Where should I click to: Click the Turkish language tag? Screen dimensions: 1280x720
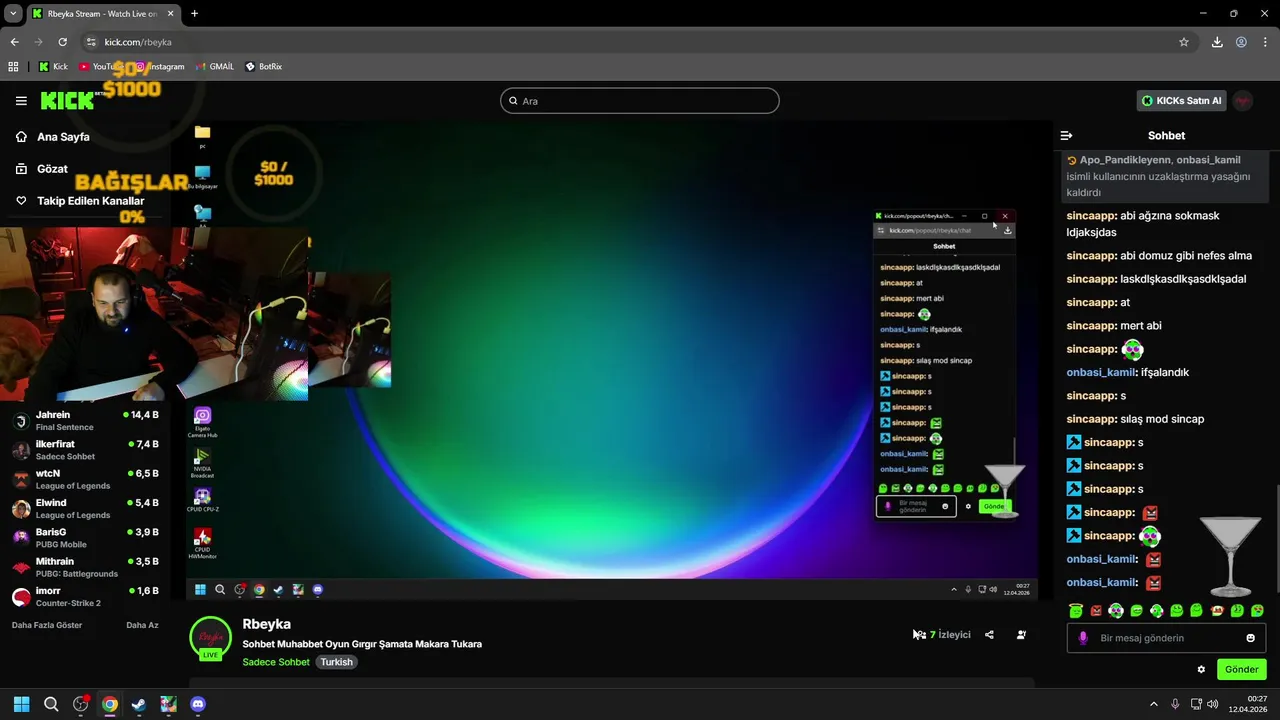(x=336, y=662)
